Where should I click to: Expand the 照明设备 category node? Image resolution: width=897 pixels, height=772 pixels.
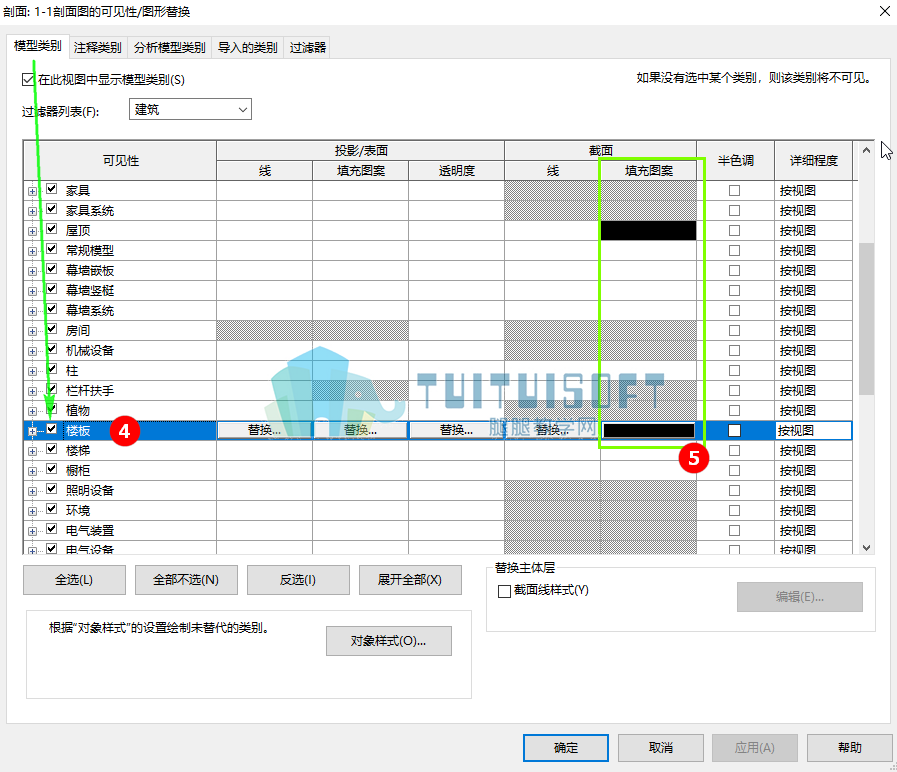[33, 492]
